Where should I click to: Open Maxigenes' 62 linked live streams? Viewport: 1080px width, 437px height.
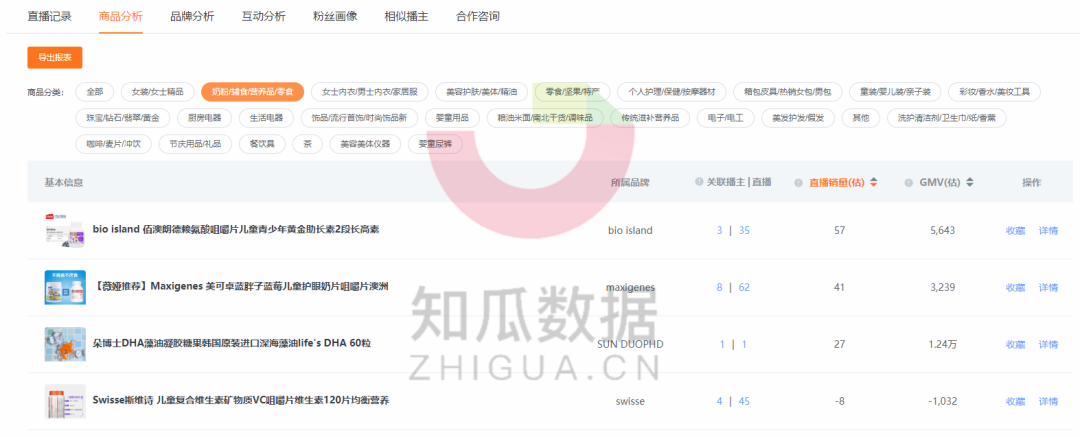745,287
